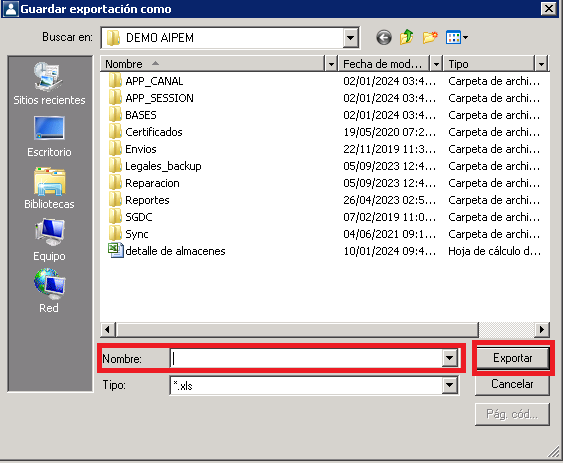The height and width of the screenshot is (463, 563).
Task: Click the horizontal scrollbar thumb
Action: [297, 329]
